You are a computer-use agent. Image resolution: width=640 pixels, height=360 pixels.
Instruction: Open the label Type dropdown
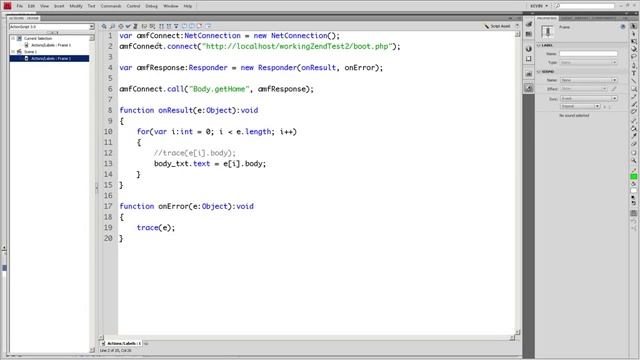click(x=588, y=62)
